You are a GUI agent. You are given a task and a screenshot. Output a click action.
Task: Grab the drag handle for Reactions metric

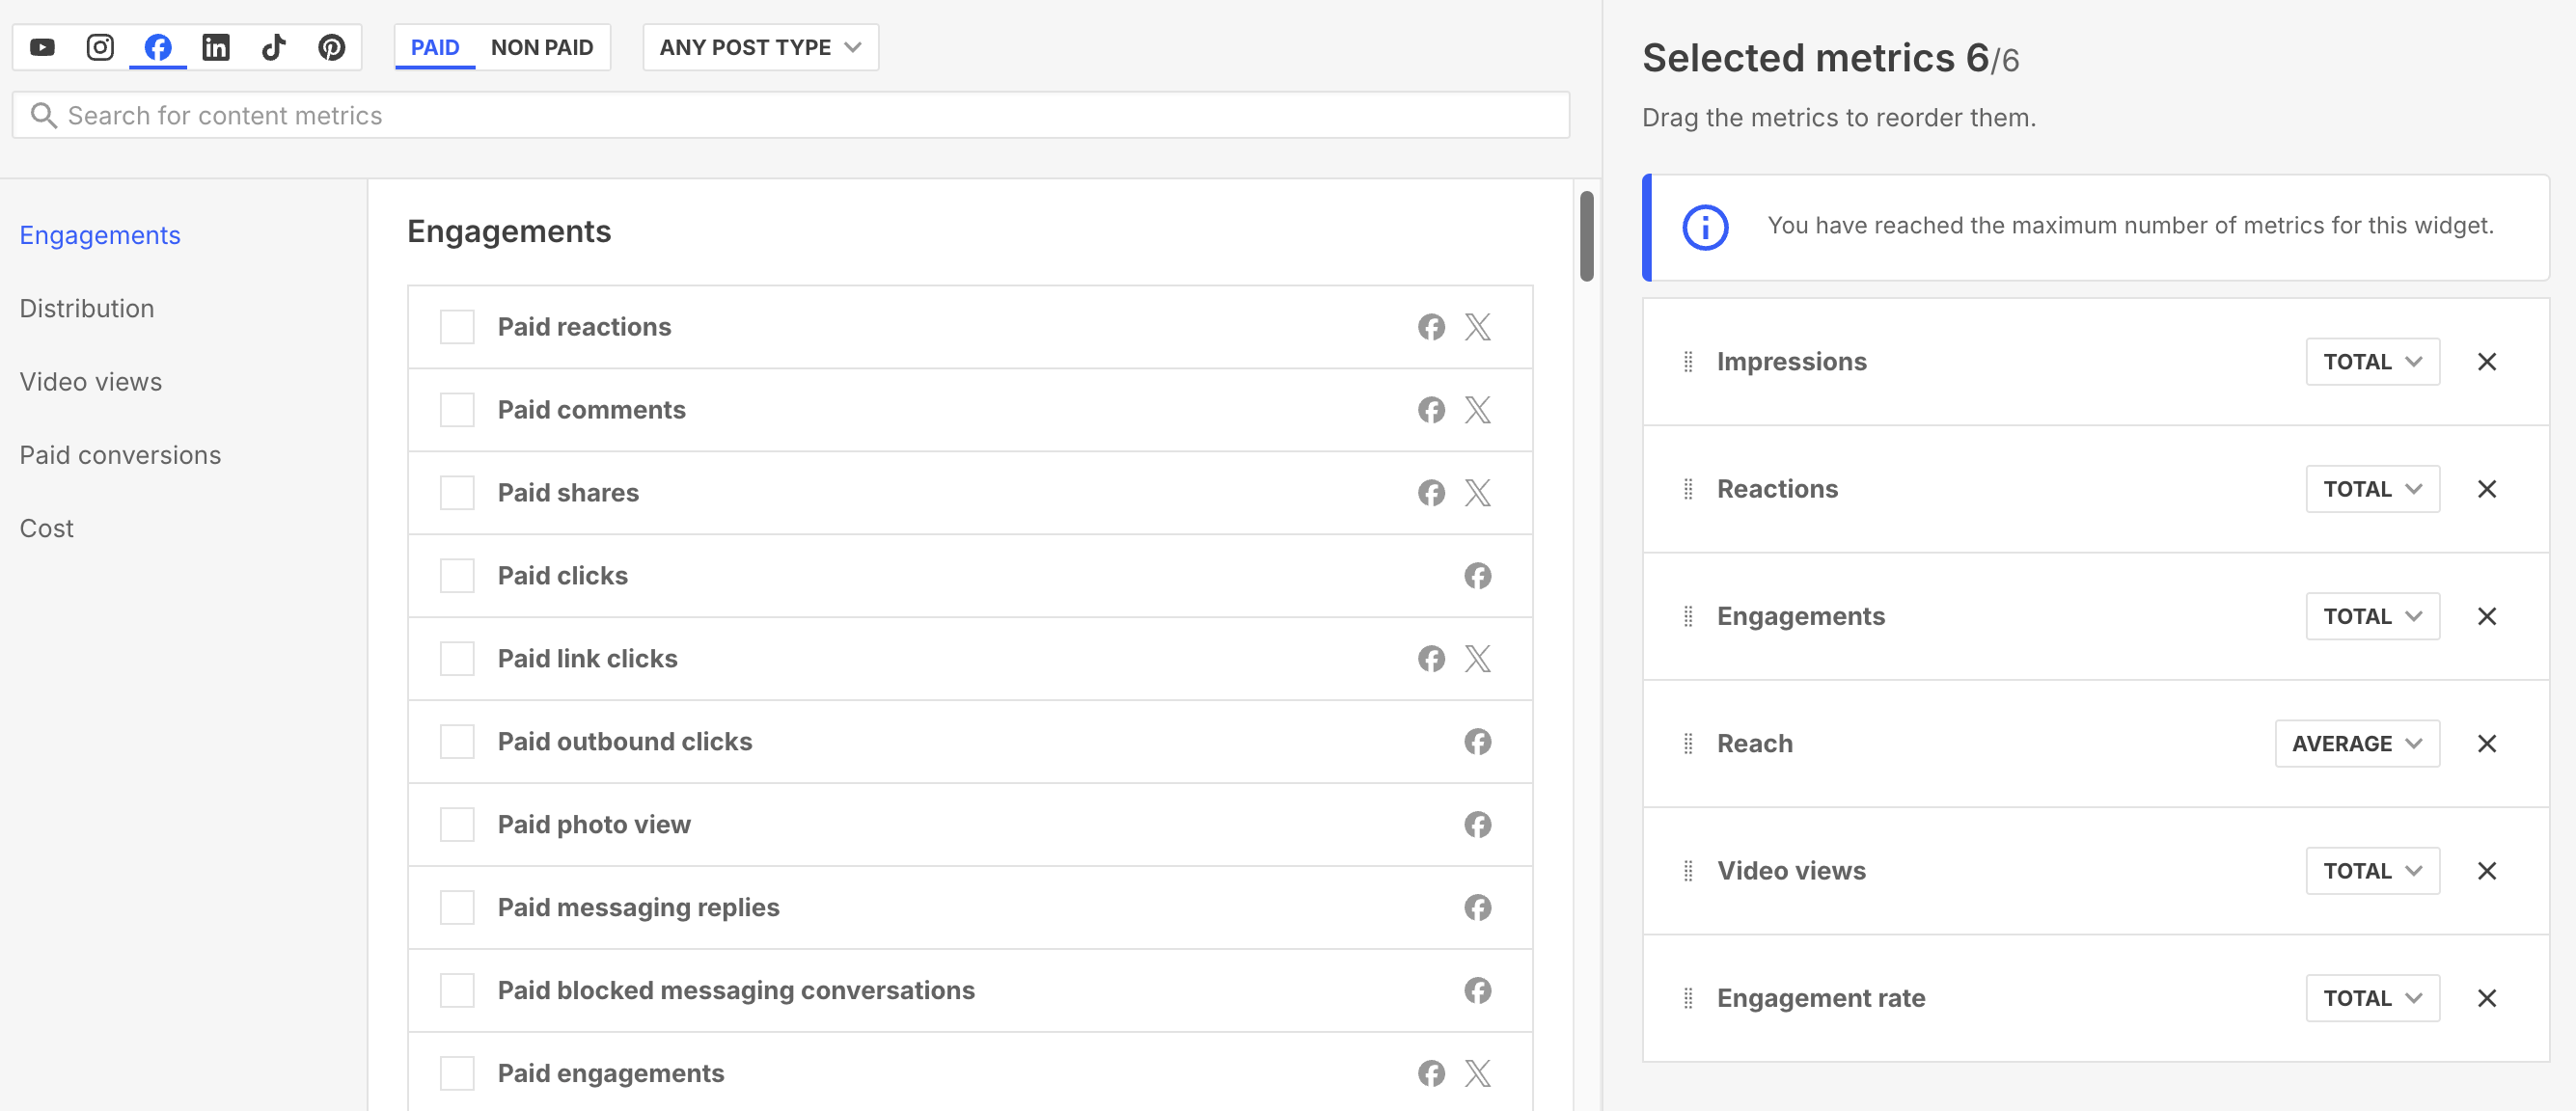click(1688, 489)
